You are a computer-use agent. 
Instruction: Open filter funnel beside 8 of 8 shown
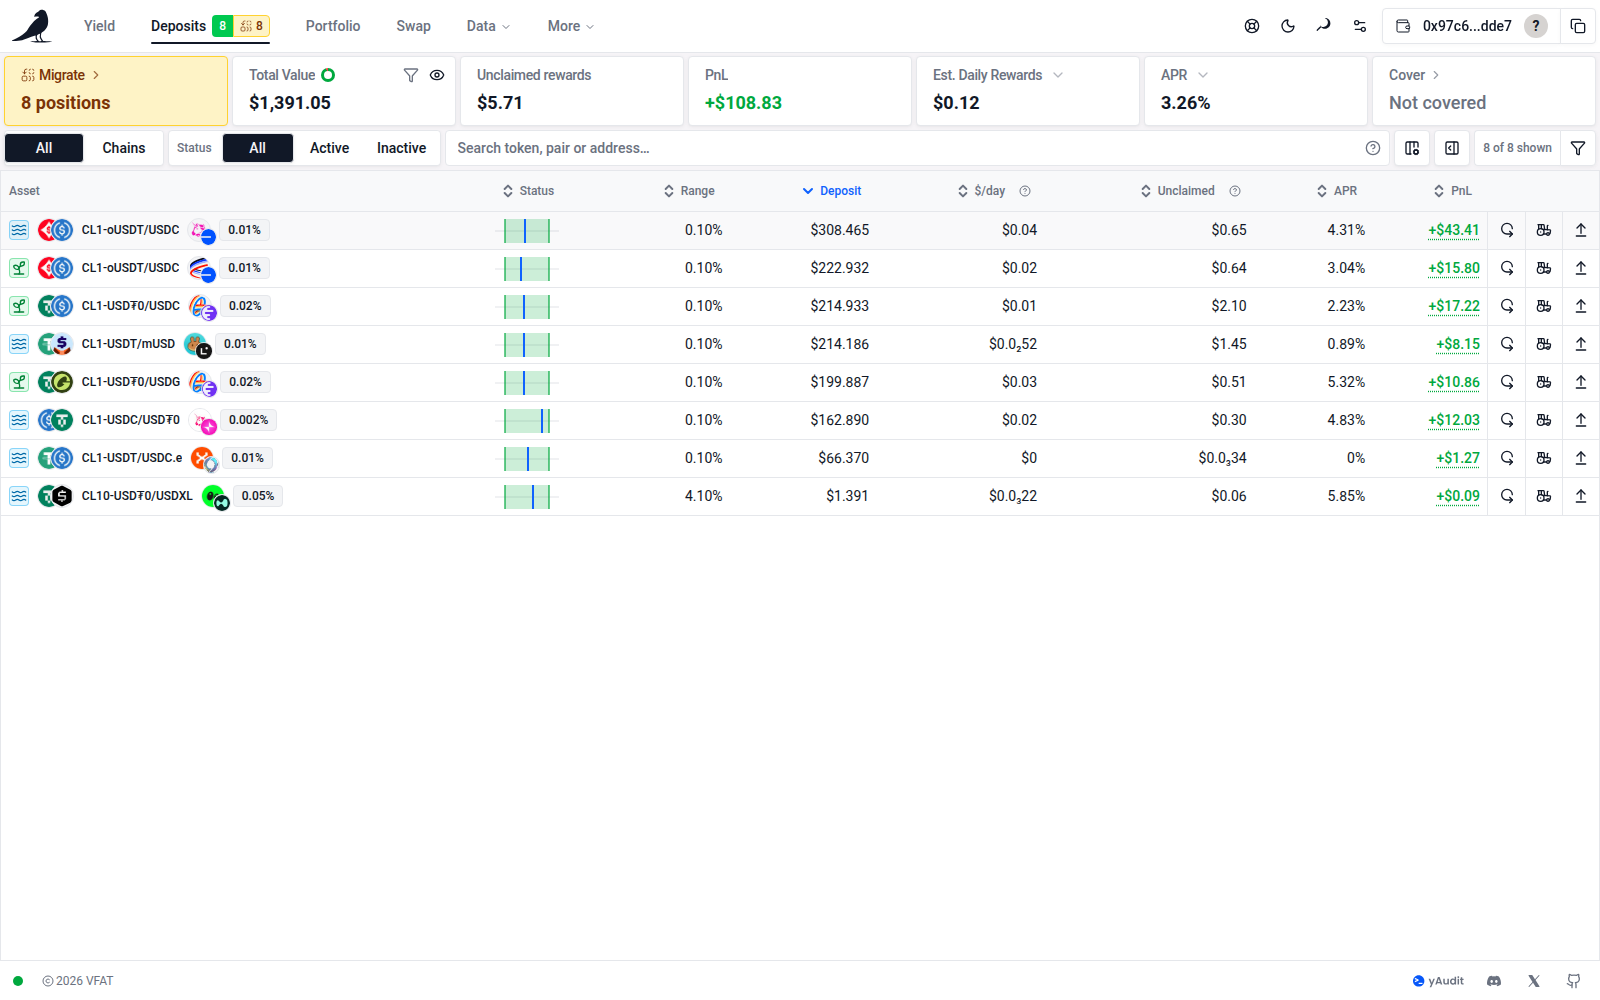click(1578, 148)
